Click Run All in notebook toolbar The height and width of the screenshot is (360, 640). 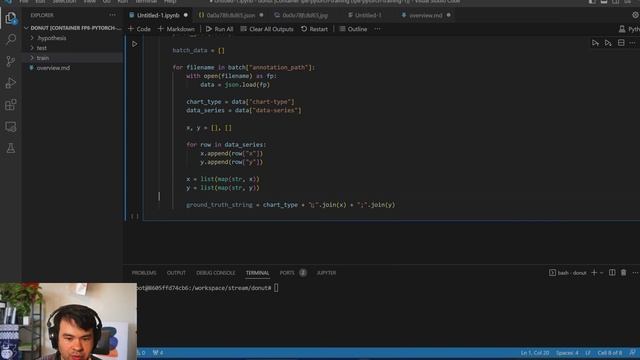tap(219, 29)
